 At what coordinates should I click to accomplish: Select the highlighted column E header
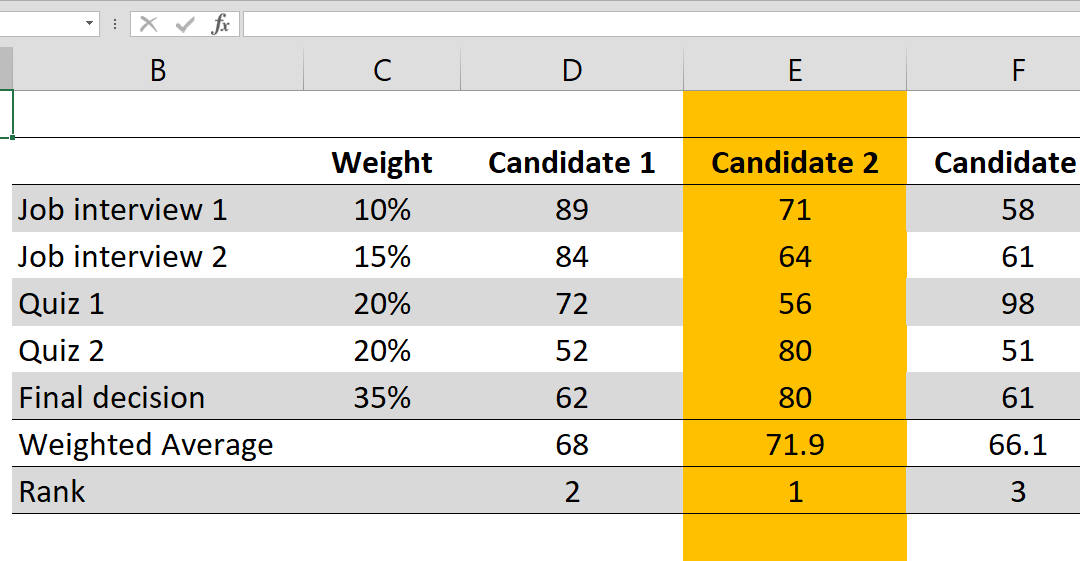[x=795, y=70]
